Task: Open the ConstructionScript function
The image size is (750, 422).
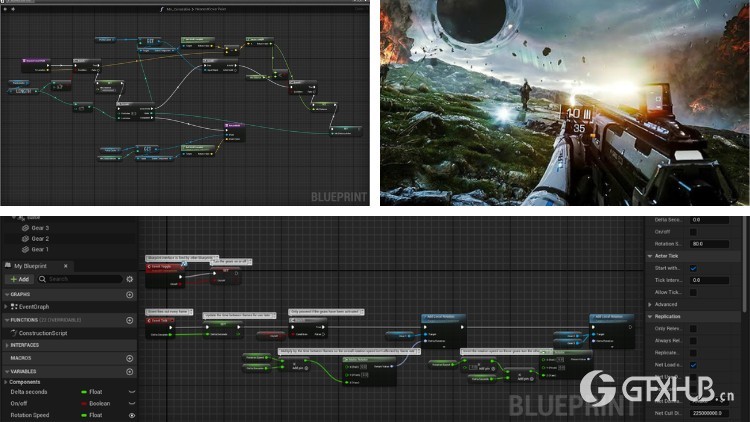Action: point(43,333)
